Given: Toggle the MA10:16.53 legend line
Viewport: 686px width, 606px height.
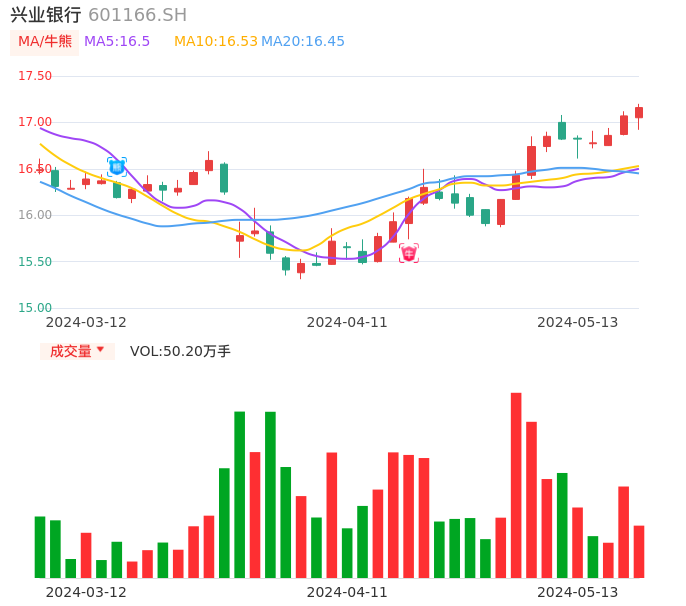Looking at the screenshot, I should tap(216, 42).
